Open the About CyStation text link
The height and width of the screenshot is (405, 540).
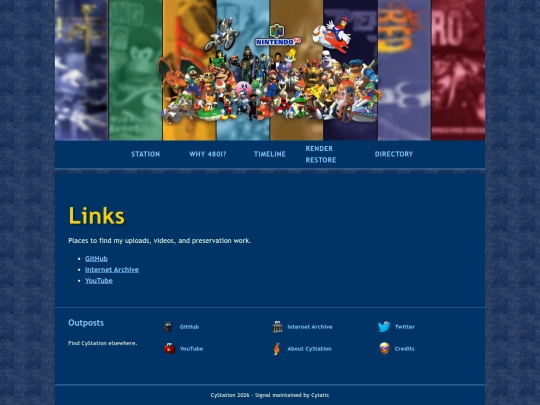[310, 349]
